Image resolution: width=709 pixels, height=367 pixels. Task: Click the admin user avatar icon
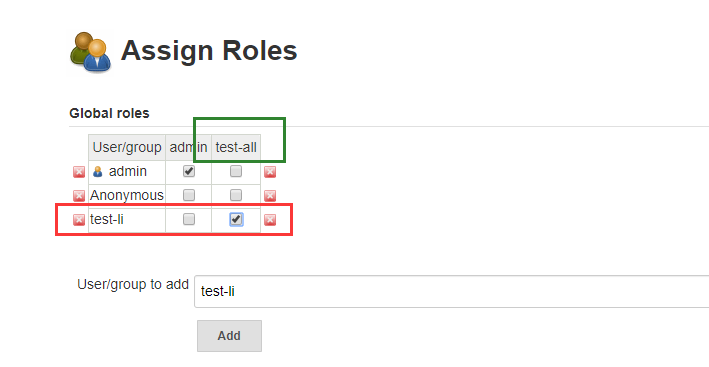[x=98, y=172]
